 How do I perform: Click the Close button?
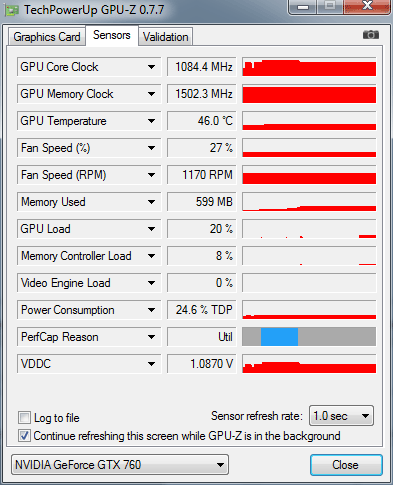(x=346, y=465)
